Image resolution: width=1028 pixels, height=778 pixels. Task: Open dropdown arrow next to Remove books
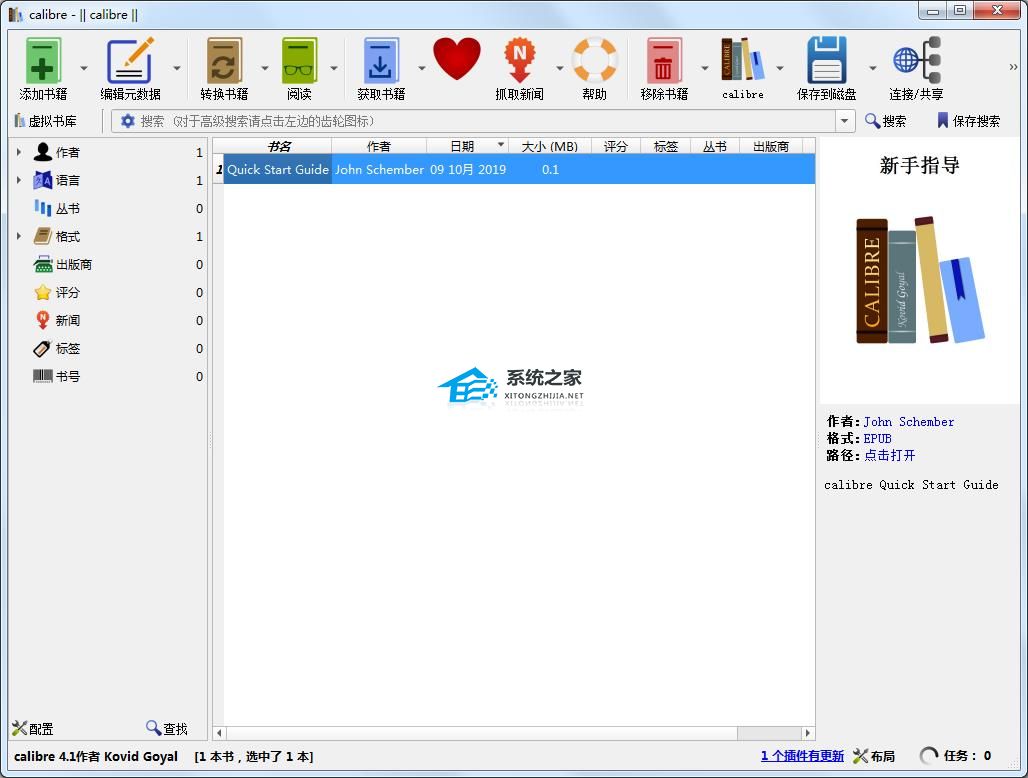[x=705, y=68]
